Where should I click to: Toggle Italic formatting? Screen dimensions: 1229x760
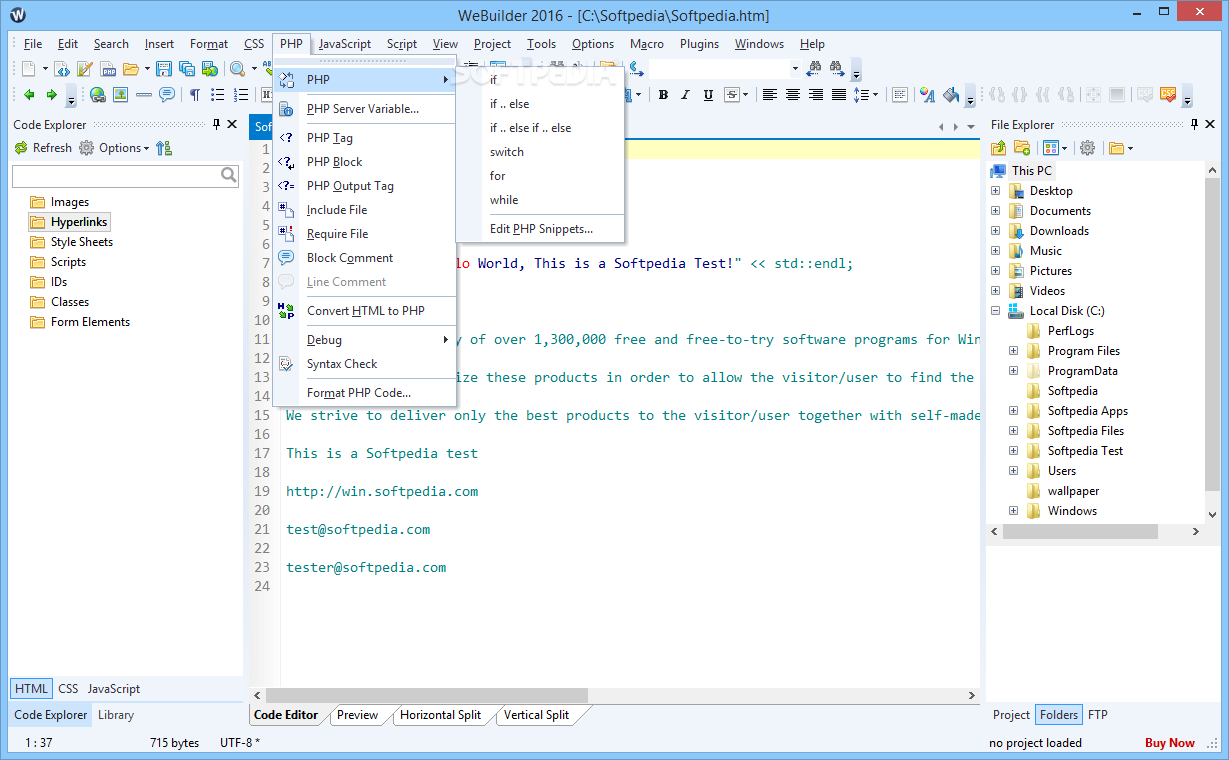click(x=685, y=95)
